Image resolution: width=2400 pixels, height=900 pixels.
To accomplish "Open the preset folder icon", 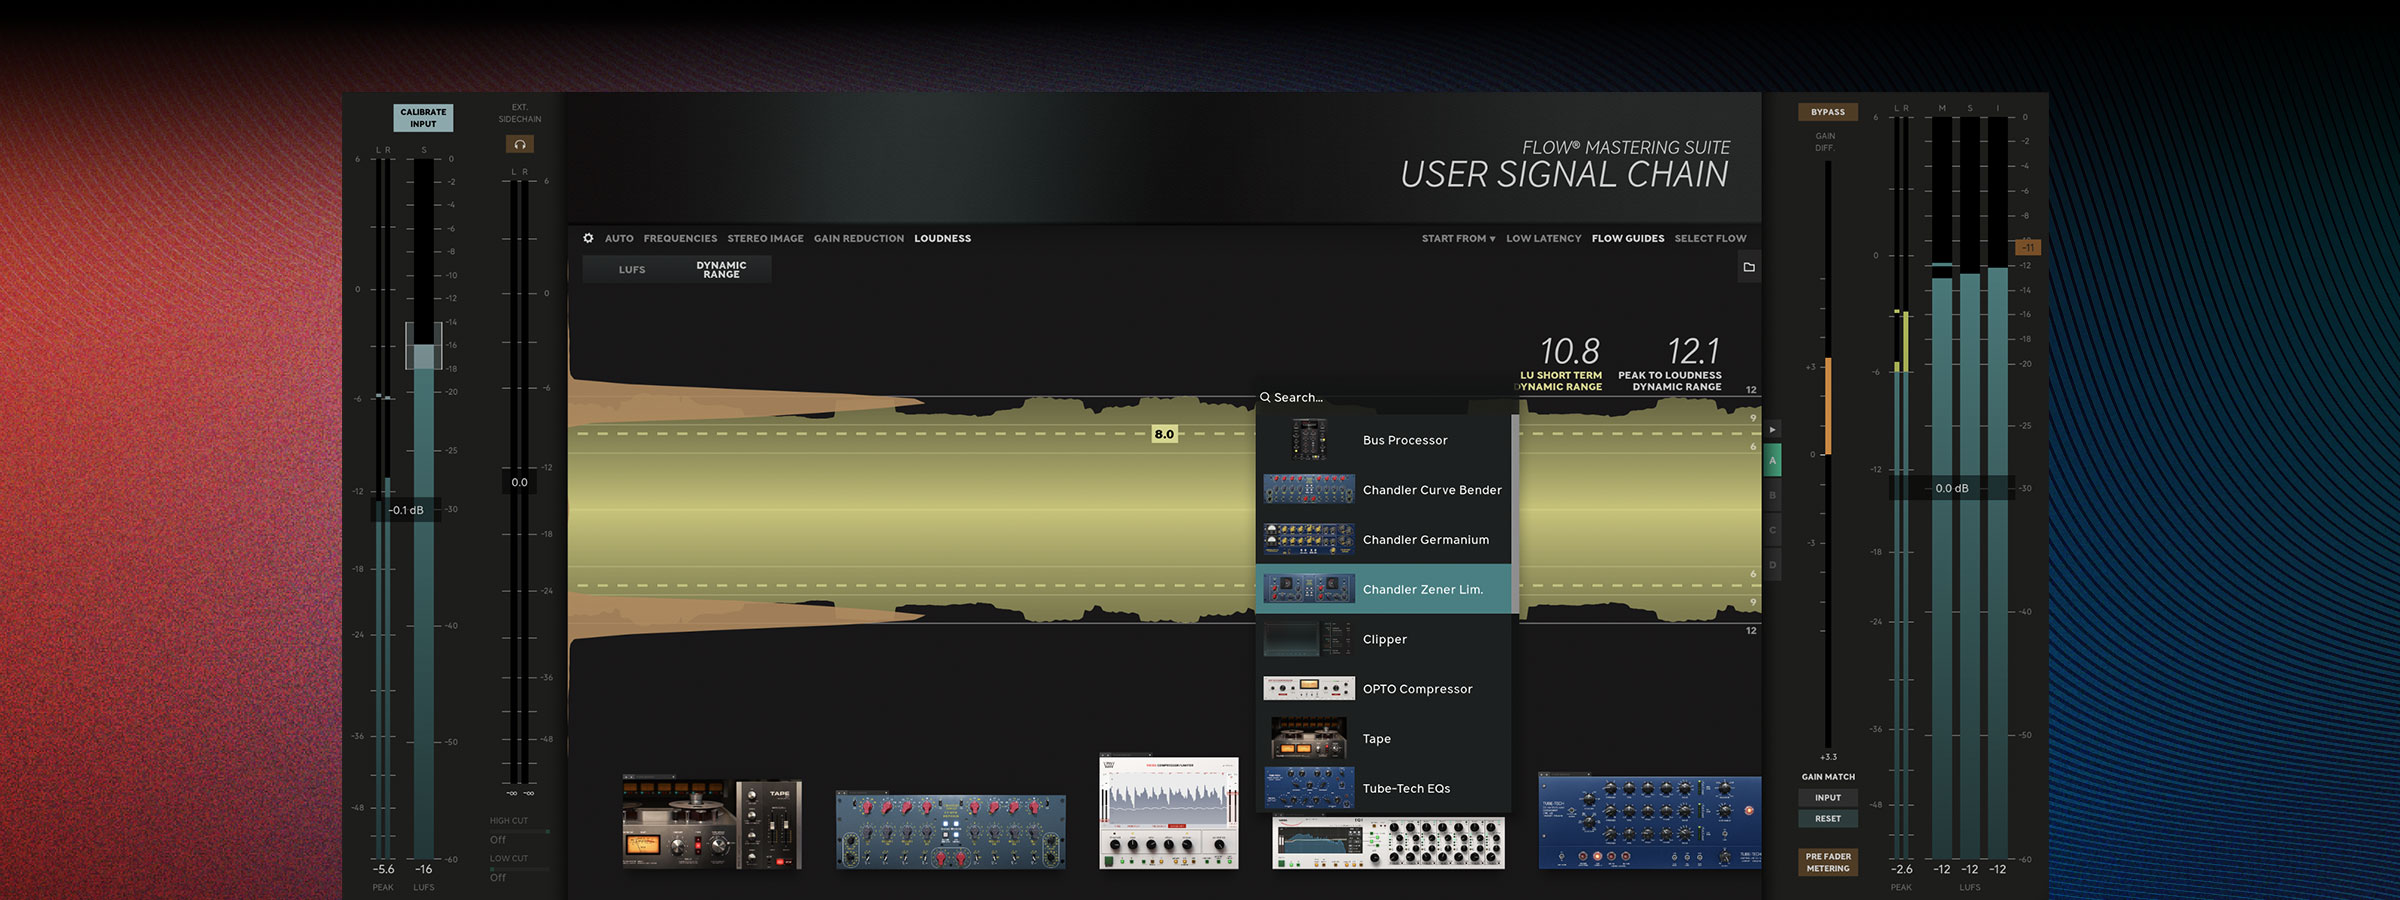I will click(1749, 267).
